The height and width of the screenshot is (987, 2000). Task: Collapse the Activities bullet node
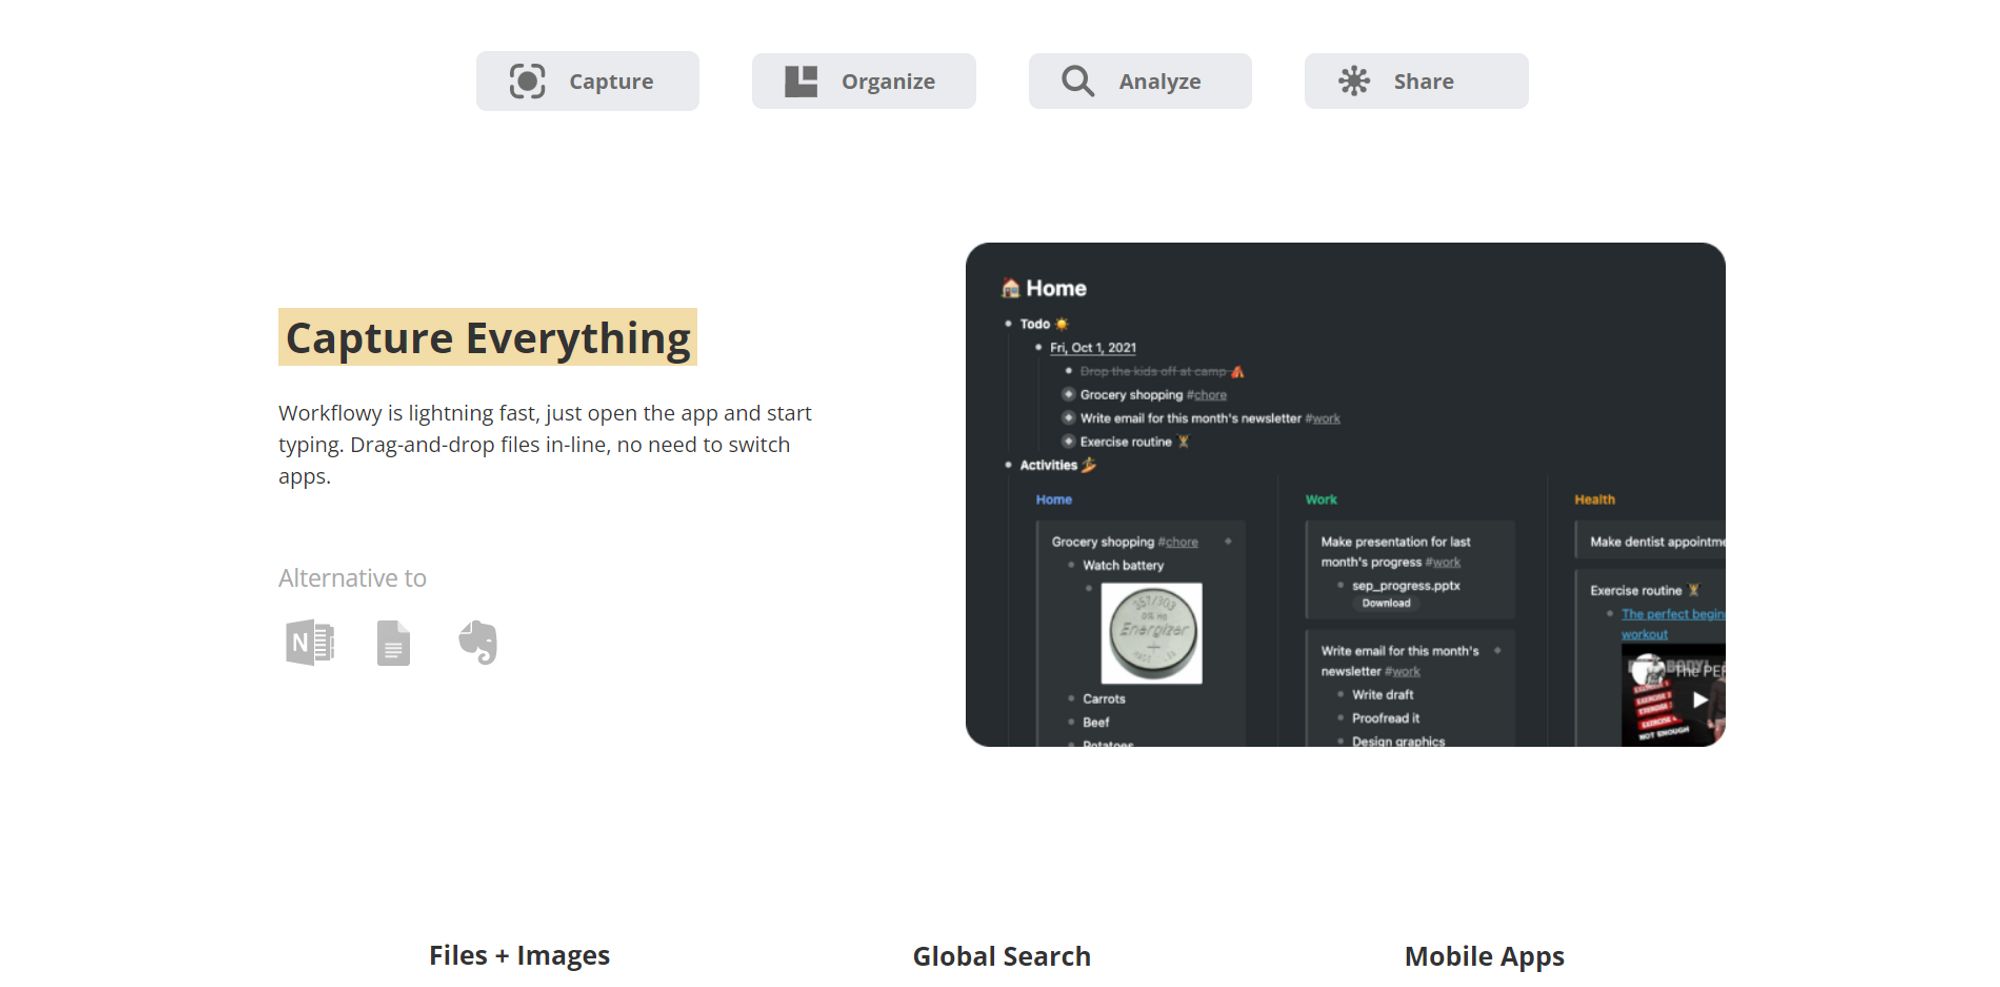1008,465
